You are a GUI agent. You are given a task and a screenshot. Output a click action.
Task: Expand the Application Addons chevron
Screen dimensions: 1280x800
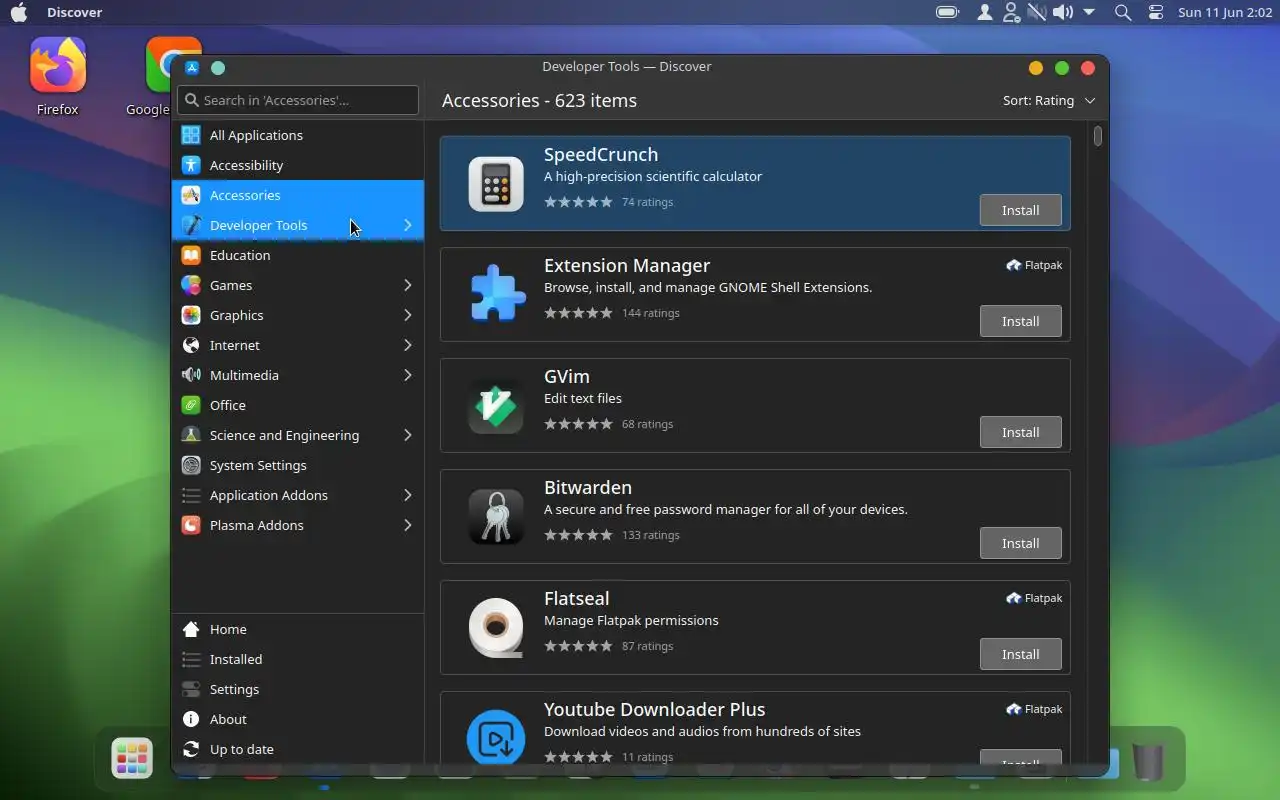click(408, 495)
